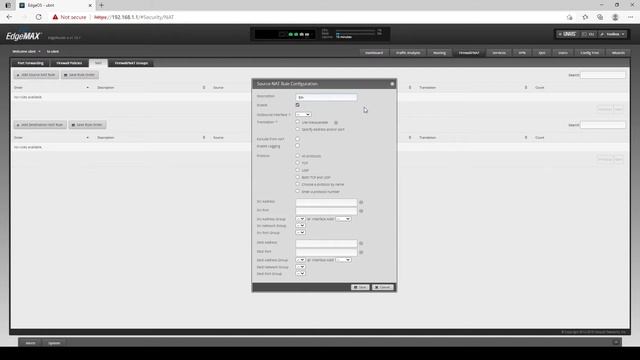Select Both TCP and UDP option

coord(298,177)
